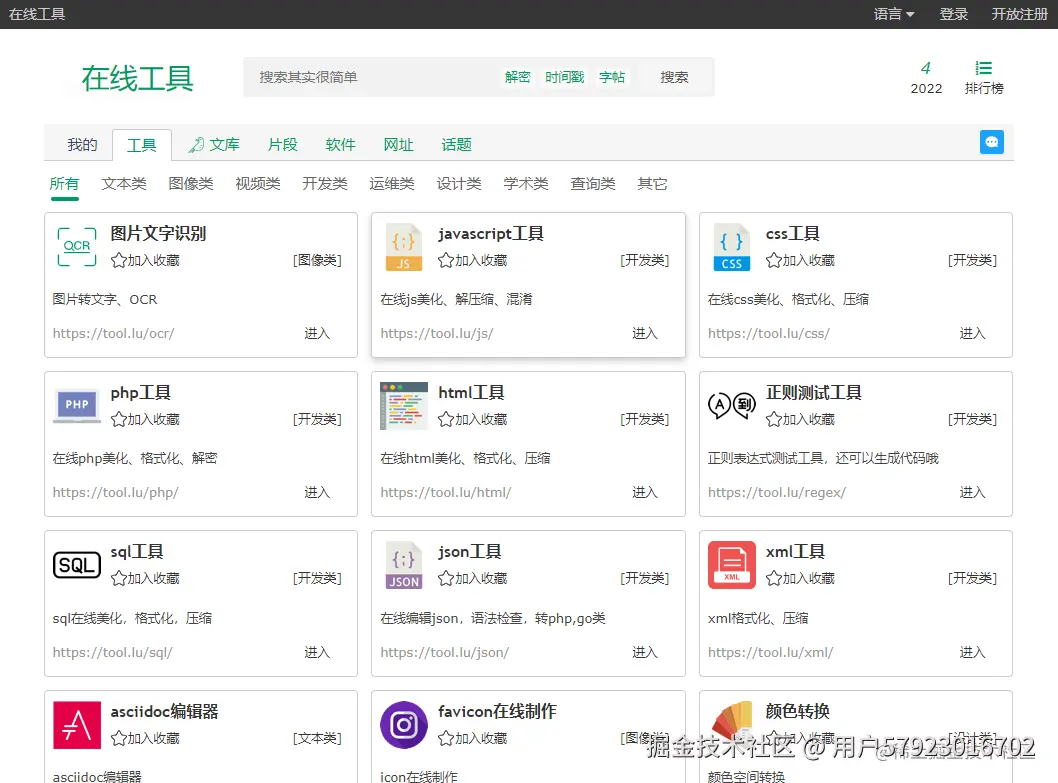Open the 正则测试工具 regex icon
The height and width of the screenshot is (783, 1058).
pyautogui.click(x=731, y=406)
